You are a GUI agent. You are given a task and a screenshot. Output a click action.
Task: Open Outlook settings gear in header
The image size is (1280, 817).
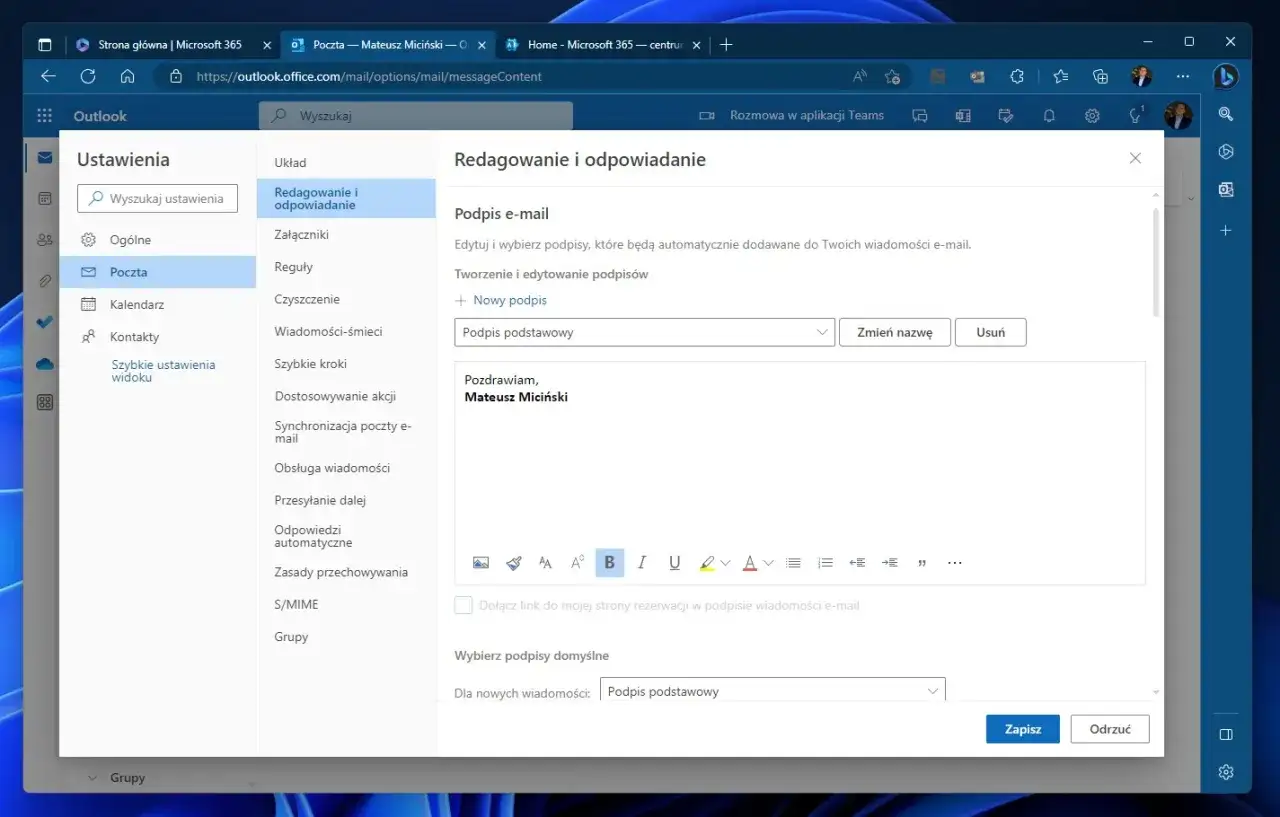click(1093, 116)
